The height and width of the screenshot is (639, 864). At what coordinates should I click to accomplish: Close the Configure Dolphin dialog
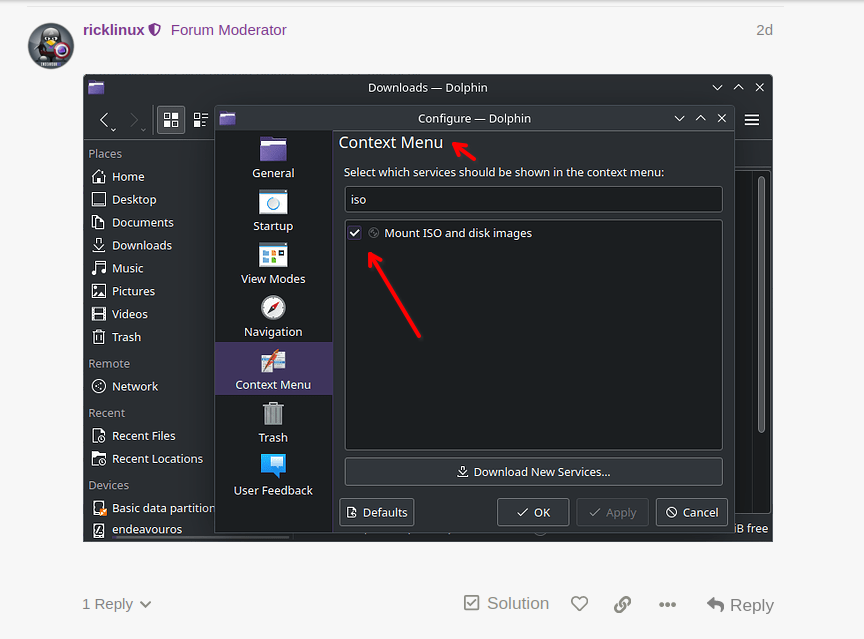click(x=722, y=118)
